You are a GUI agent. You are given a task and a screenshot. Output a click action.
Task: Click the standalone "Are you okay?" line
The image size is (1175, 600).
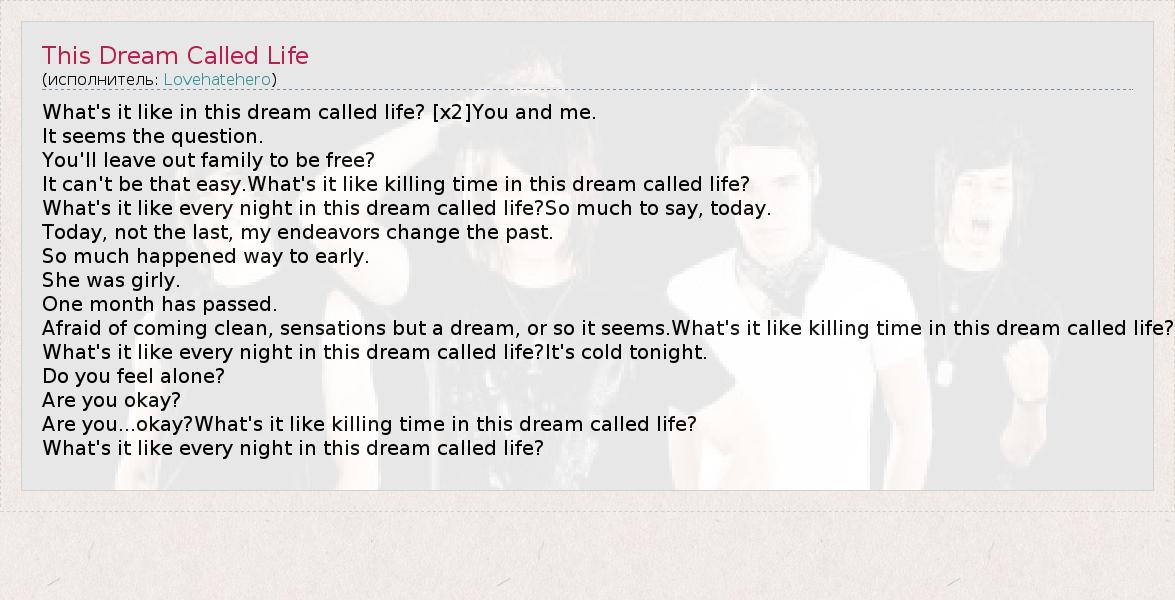pyautogui.click(x=111, y=400)
